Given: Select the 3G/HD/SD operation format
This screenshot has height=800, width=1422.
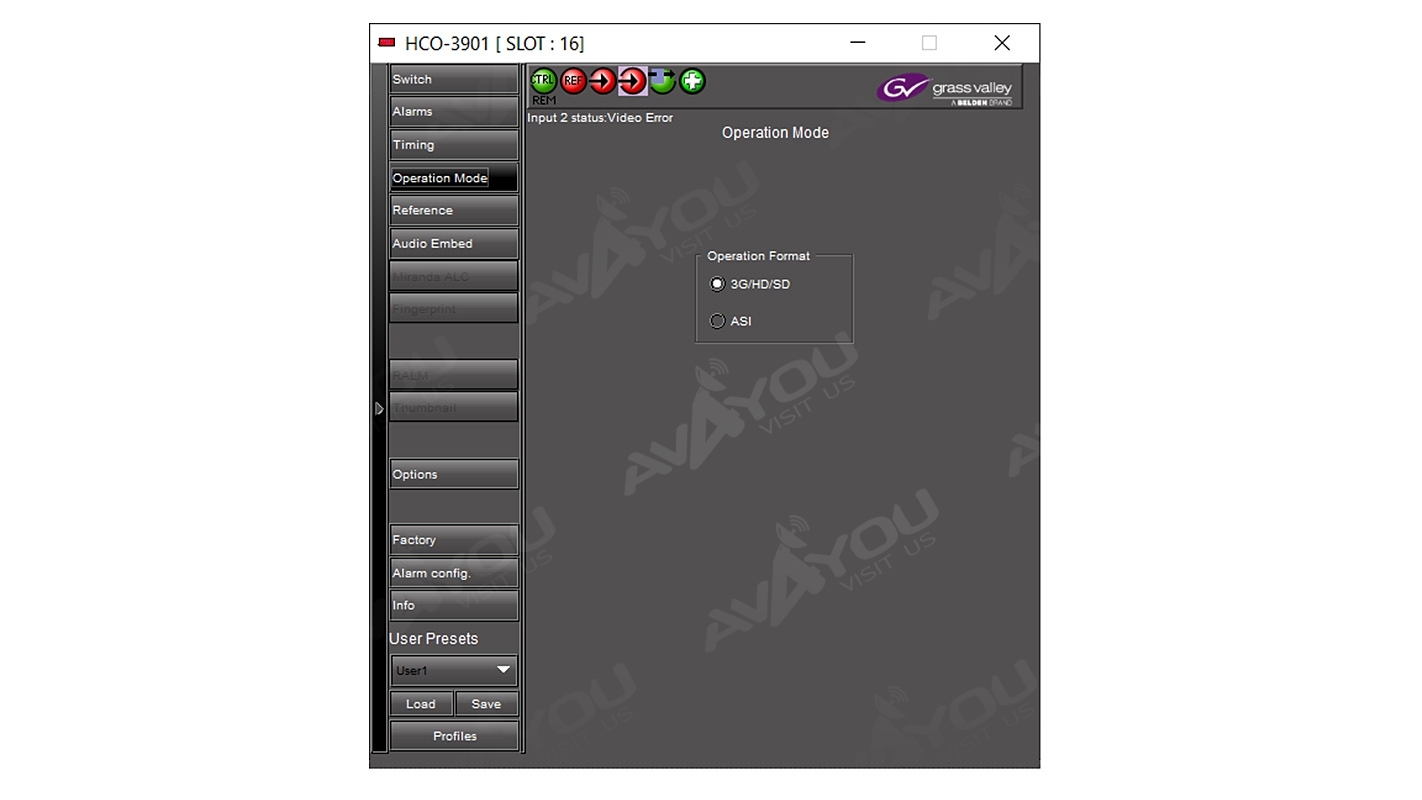Looking at the screenshot, I should pyautogui.click(x=717, y=284).
